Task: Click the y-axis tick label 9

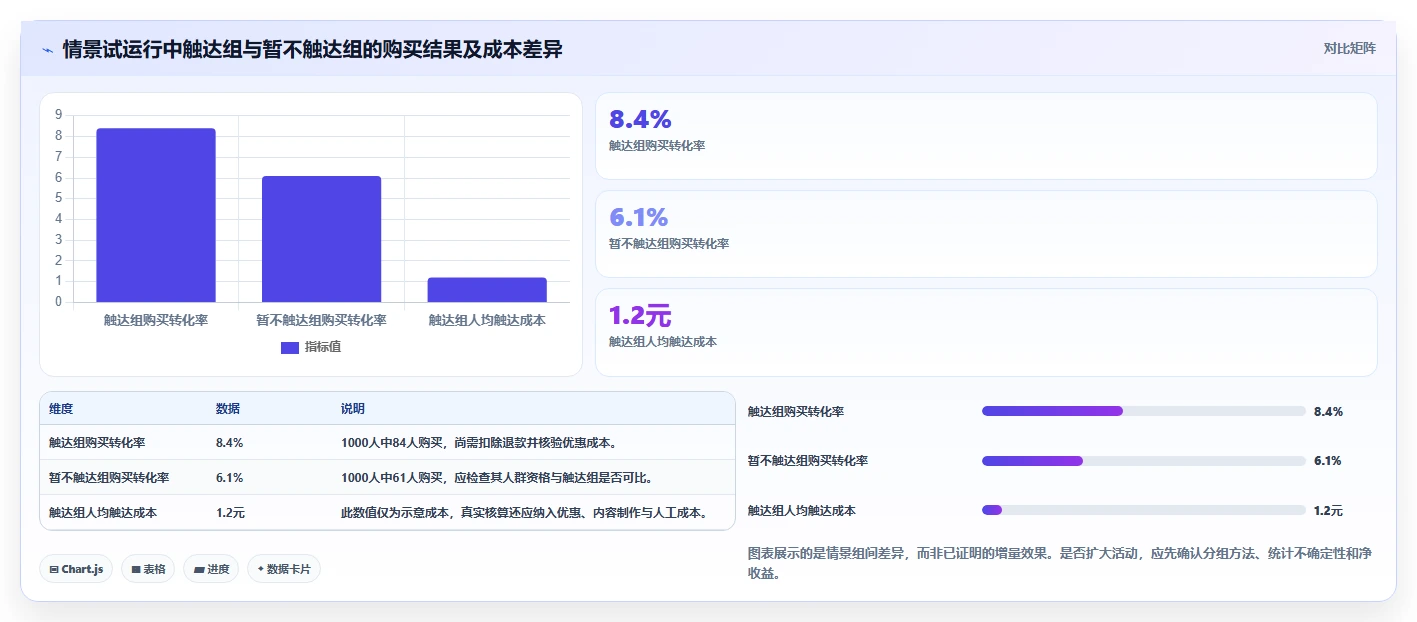Action: [59, 114]
